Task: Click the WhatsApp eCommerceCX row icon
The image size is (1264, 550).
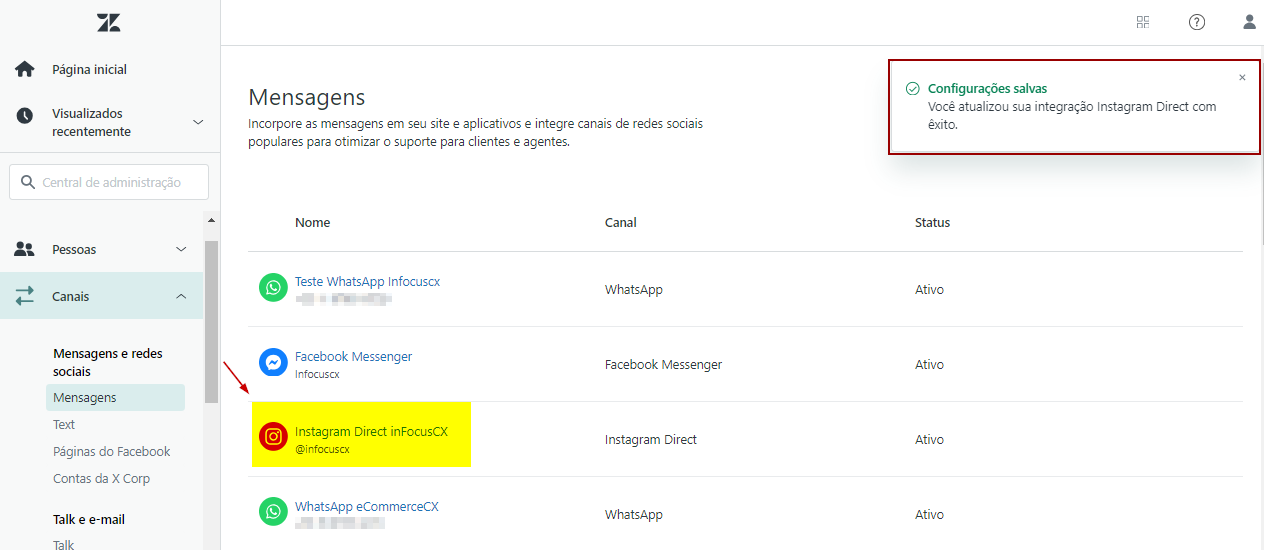Action: (x=273, y=512)
